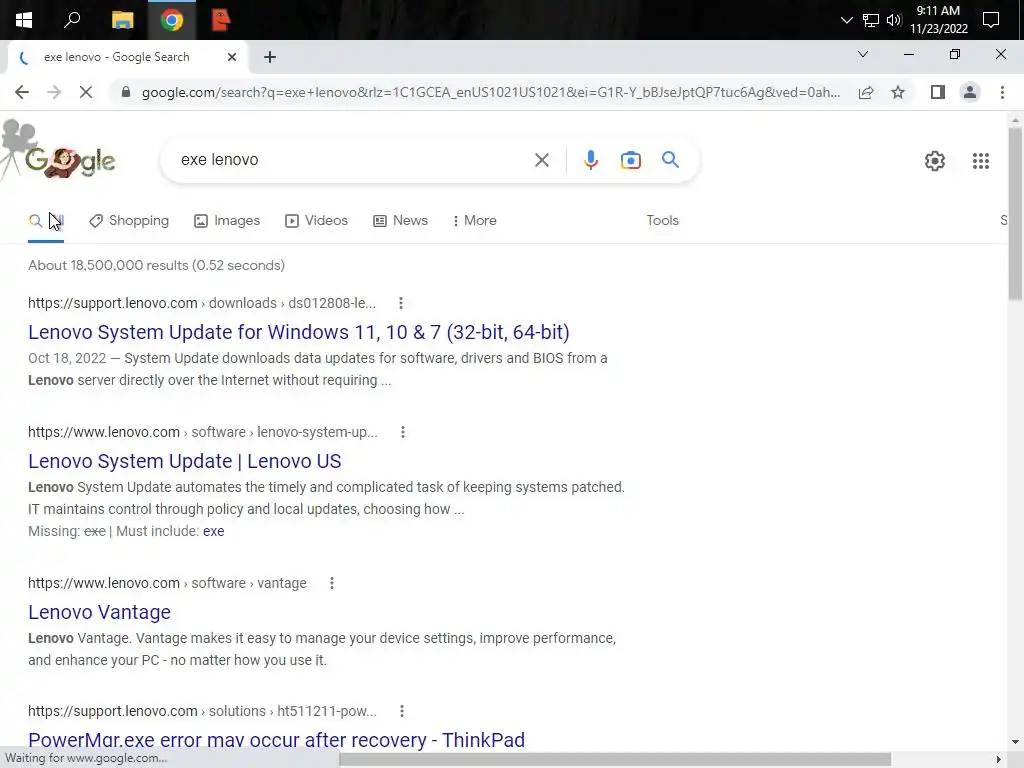Open network status in the system tray
1024x768 pixels.
871,20
